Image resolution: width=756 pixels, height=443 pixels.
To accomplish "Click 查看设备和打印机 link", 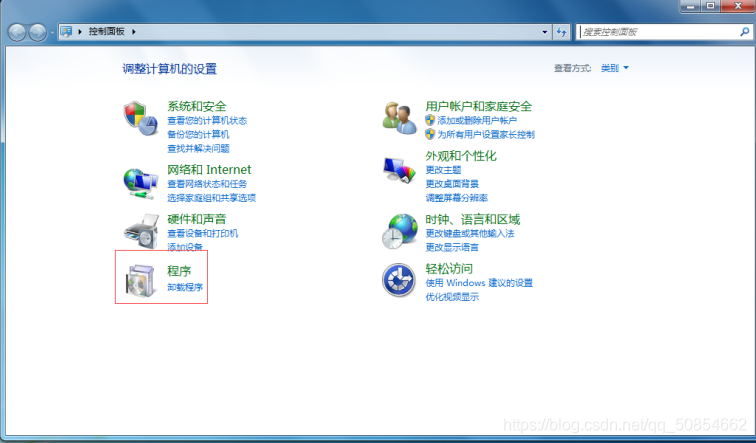I will (202, 233).
